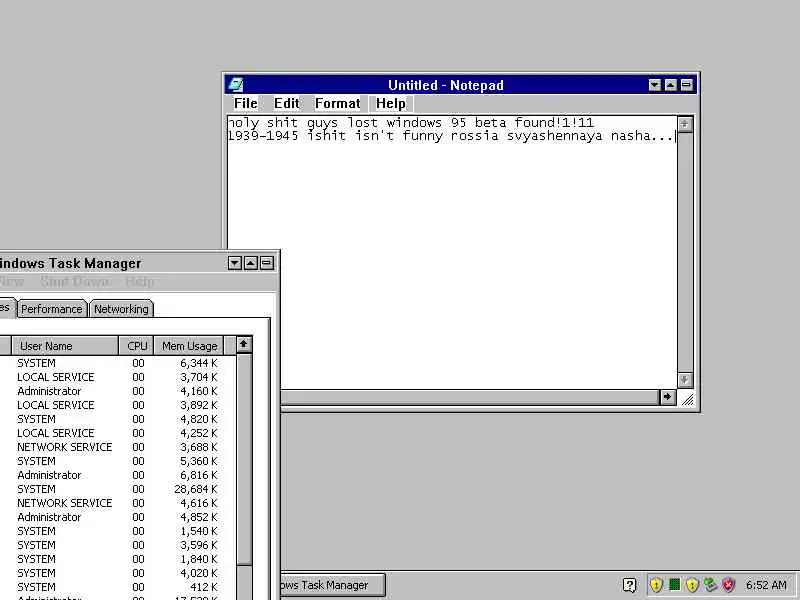This screenshot has height=600, width=800.
Task: Open the Edit menu in Notepad
Action: (286, 104)
